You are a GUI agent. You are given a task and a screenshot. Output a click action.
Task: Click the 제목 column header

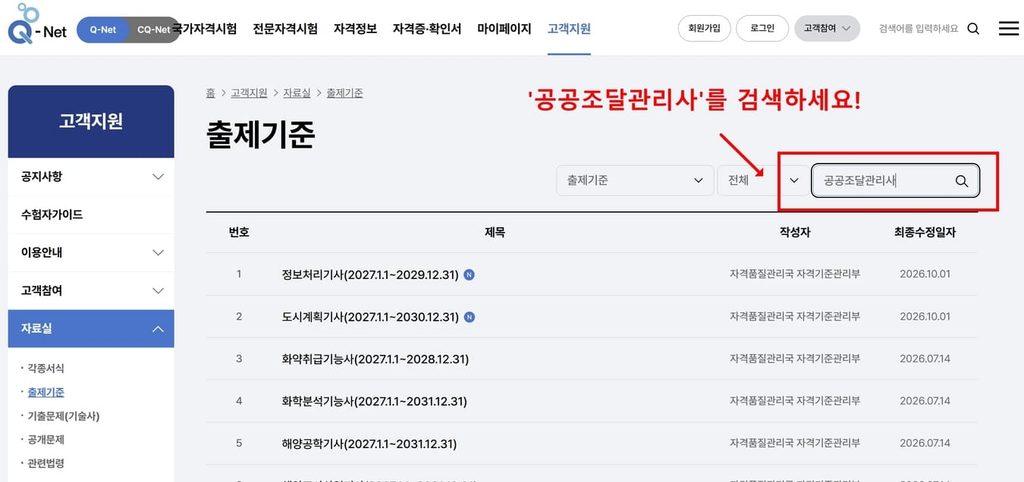(x=495, y=233)
